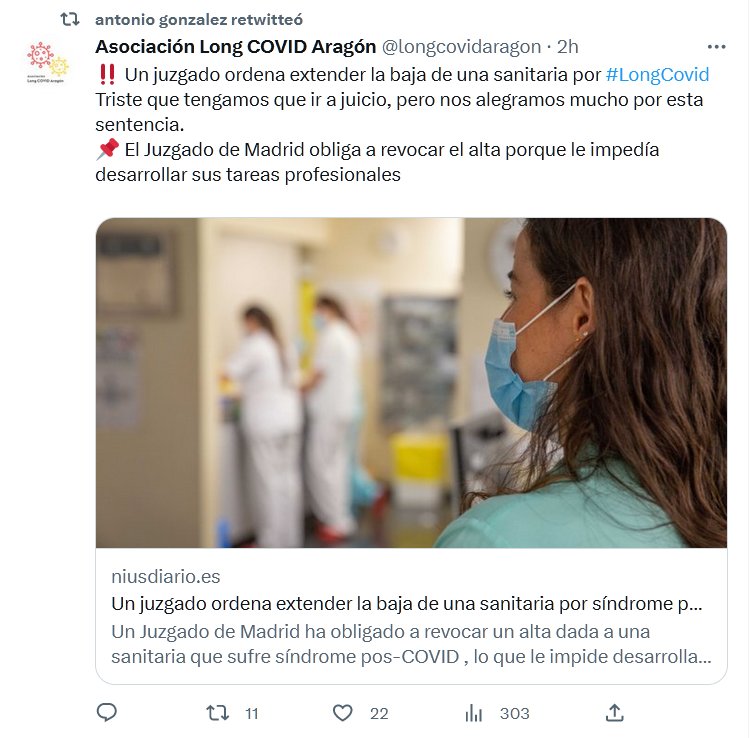Click the retweet count 11

(x=252, y=714)
